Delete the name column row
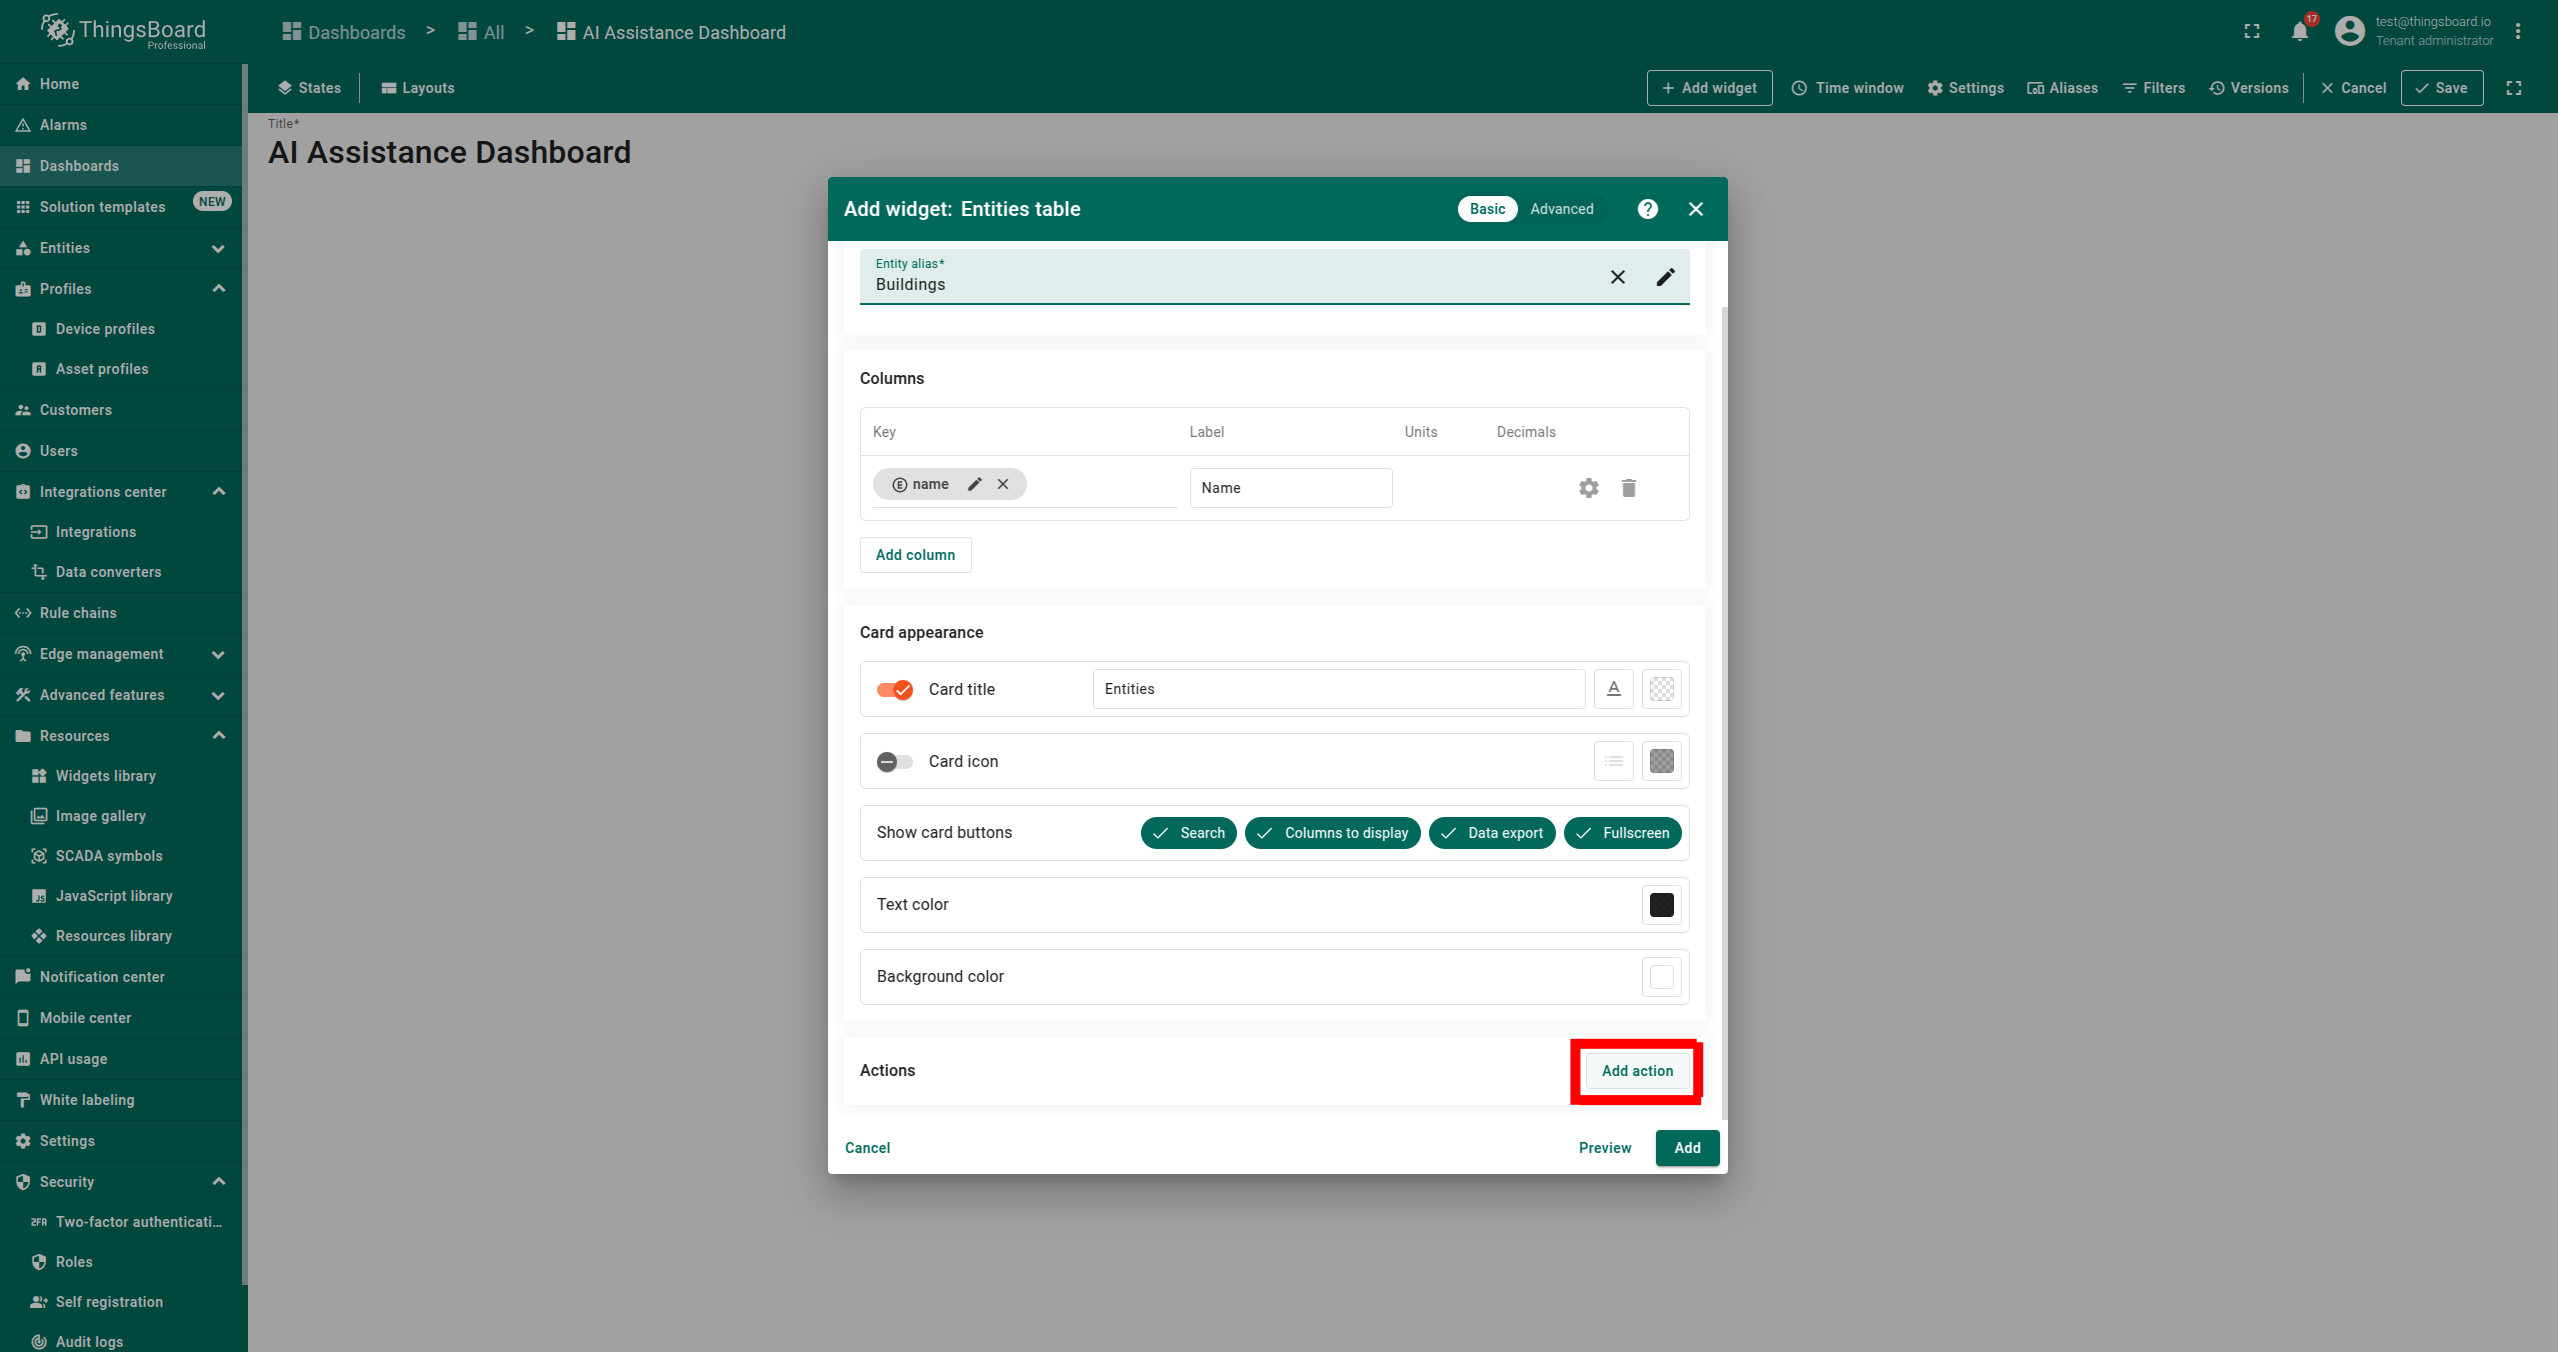 tap(1628, 488)
